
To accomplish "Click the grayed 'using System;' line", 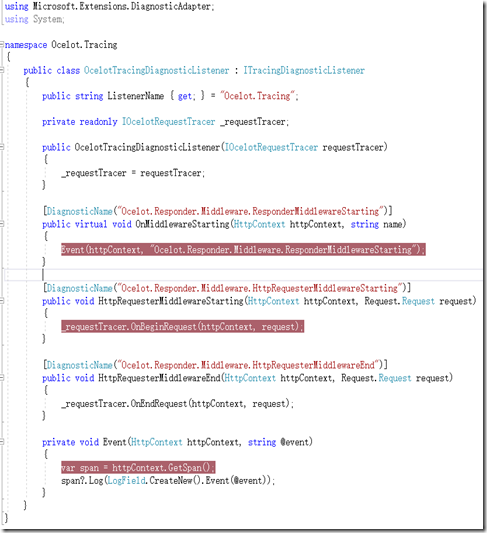I will click(x=34, y=19).
